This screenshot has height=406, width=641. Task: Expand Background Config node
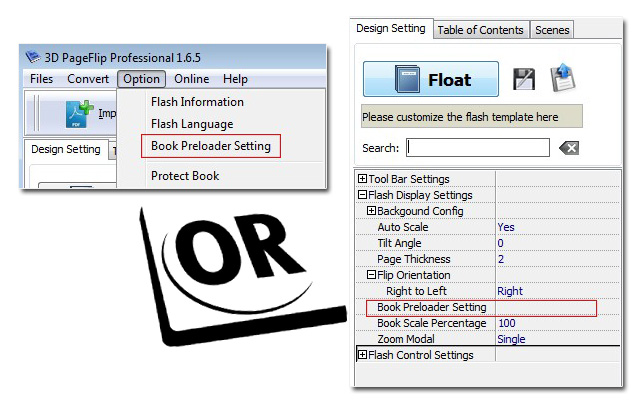point(371,211)
